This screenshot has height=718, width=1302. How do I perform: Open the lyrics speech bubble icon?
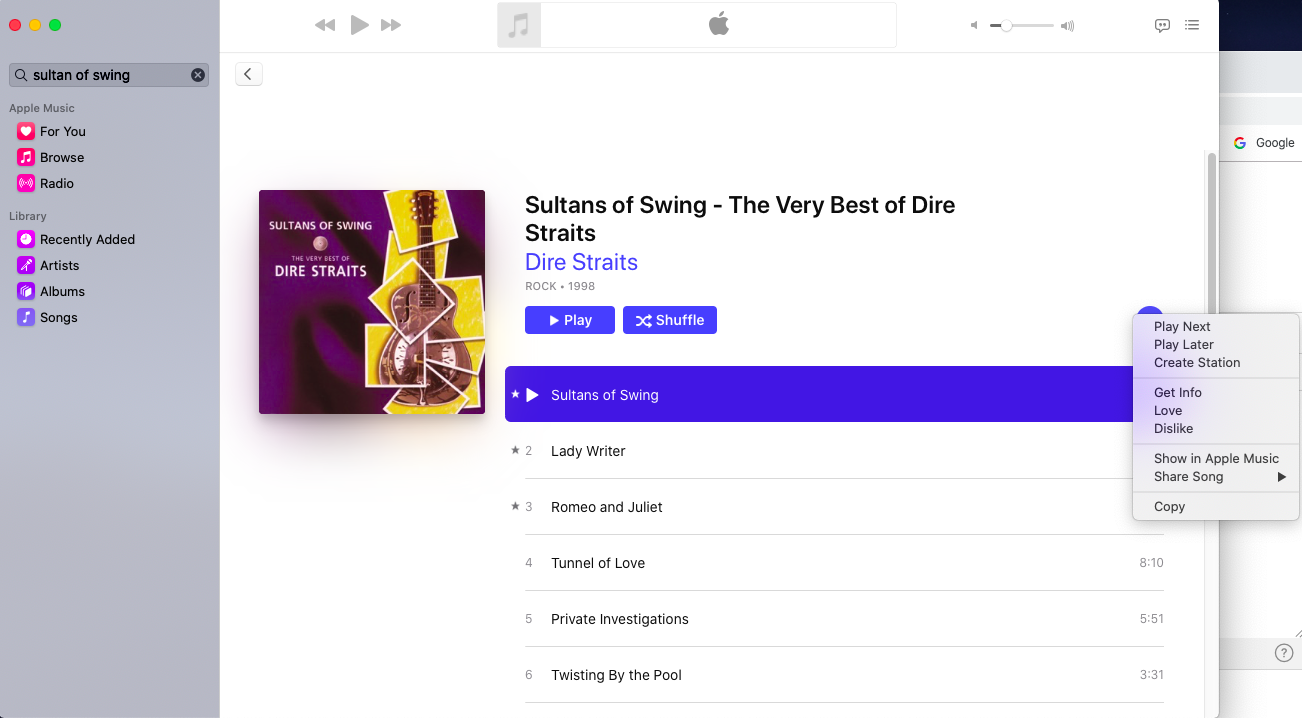(x=1162, y=26)
